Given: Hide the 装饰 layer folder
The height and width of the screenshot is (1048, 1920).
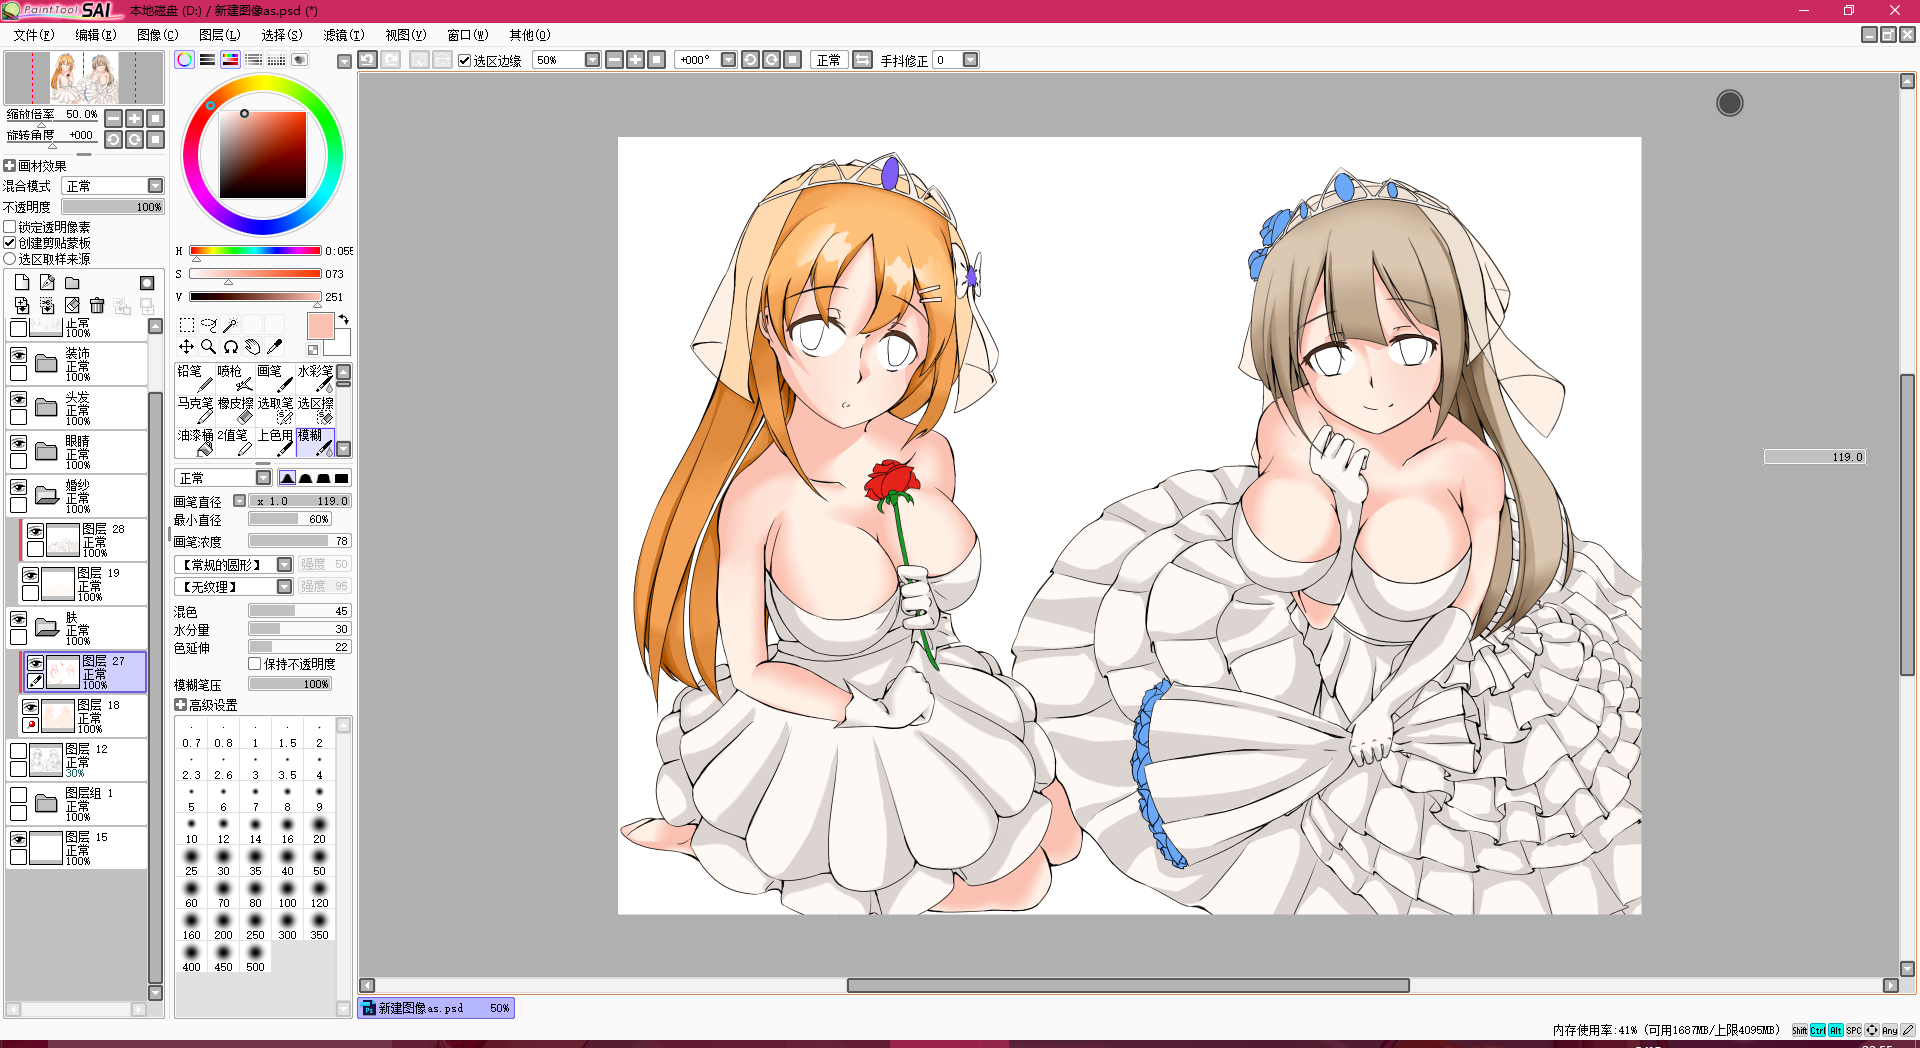Looking at the screenshot, I should pyautogui.click(x=18, y=355).
